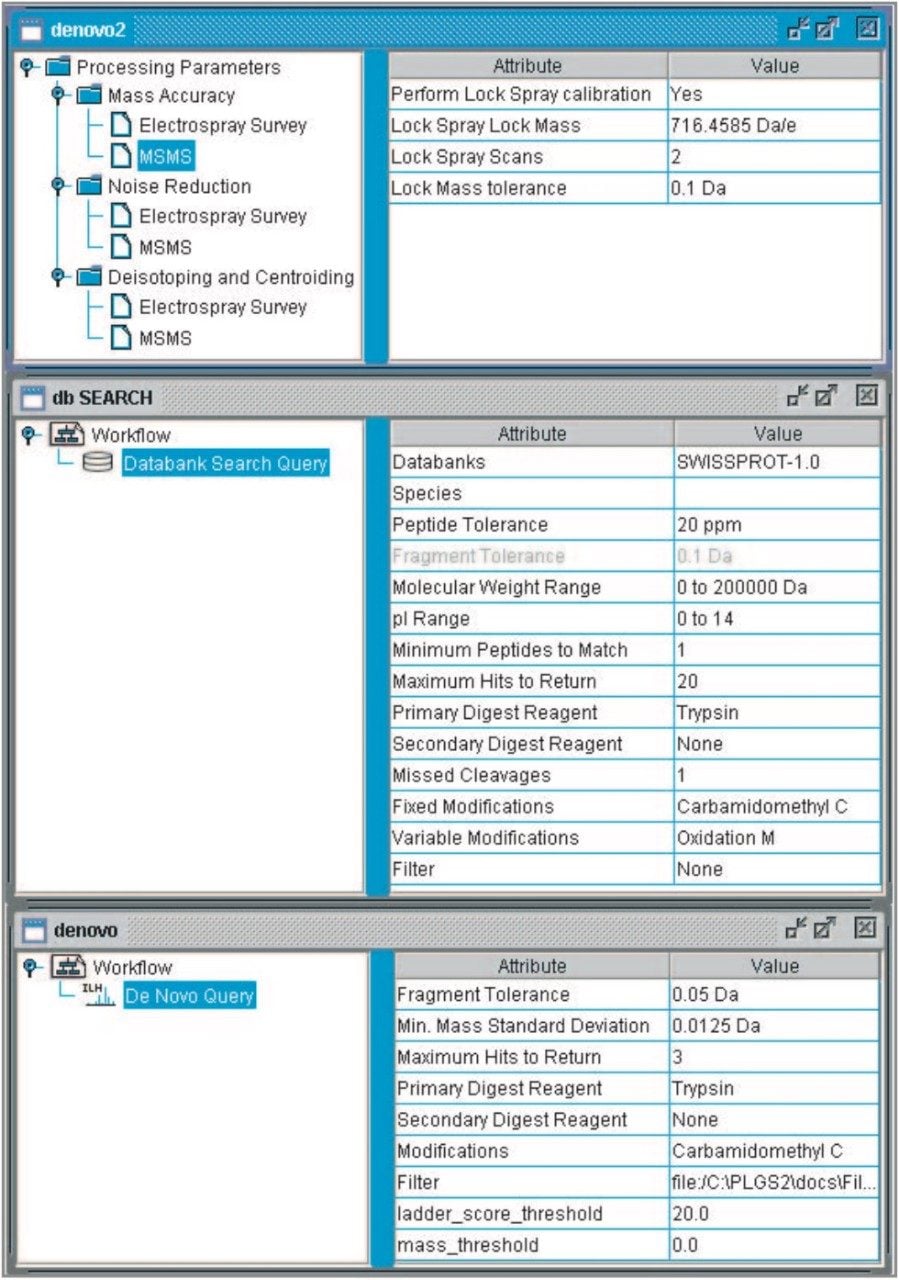
Task: Select MSMS under Noise Reduction
Action: tap(165, 247)
